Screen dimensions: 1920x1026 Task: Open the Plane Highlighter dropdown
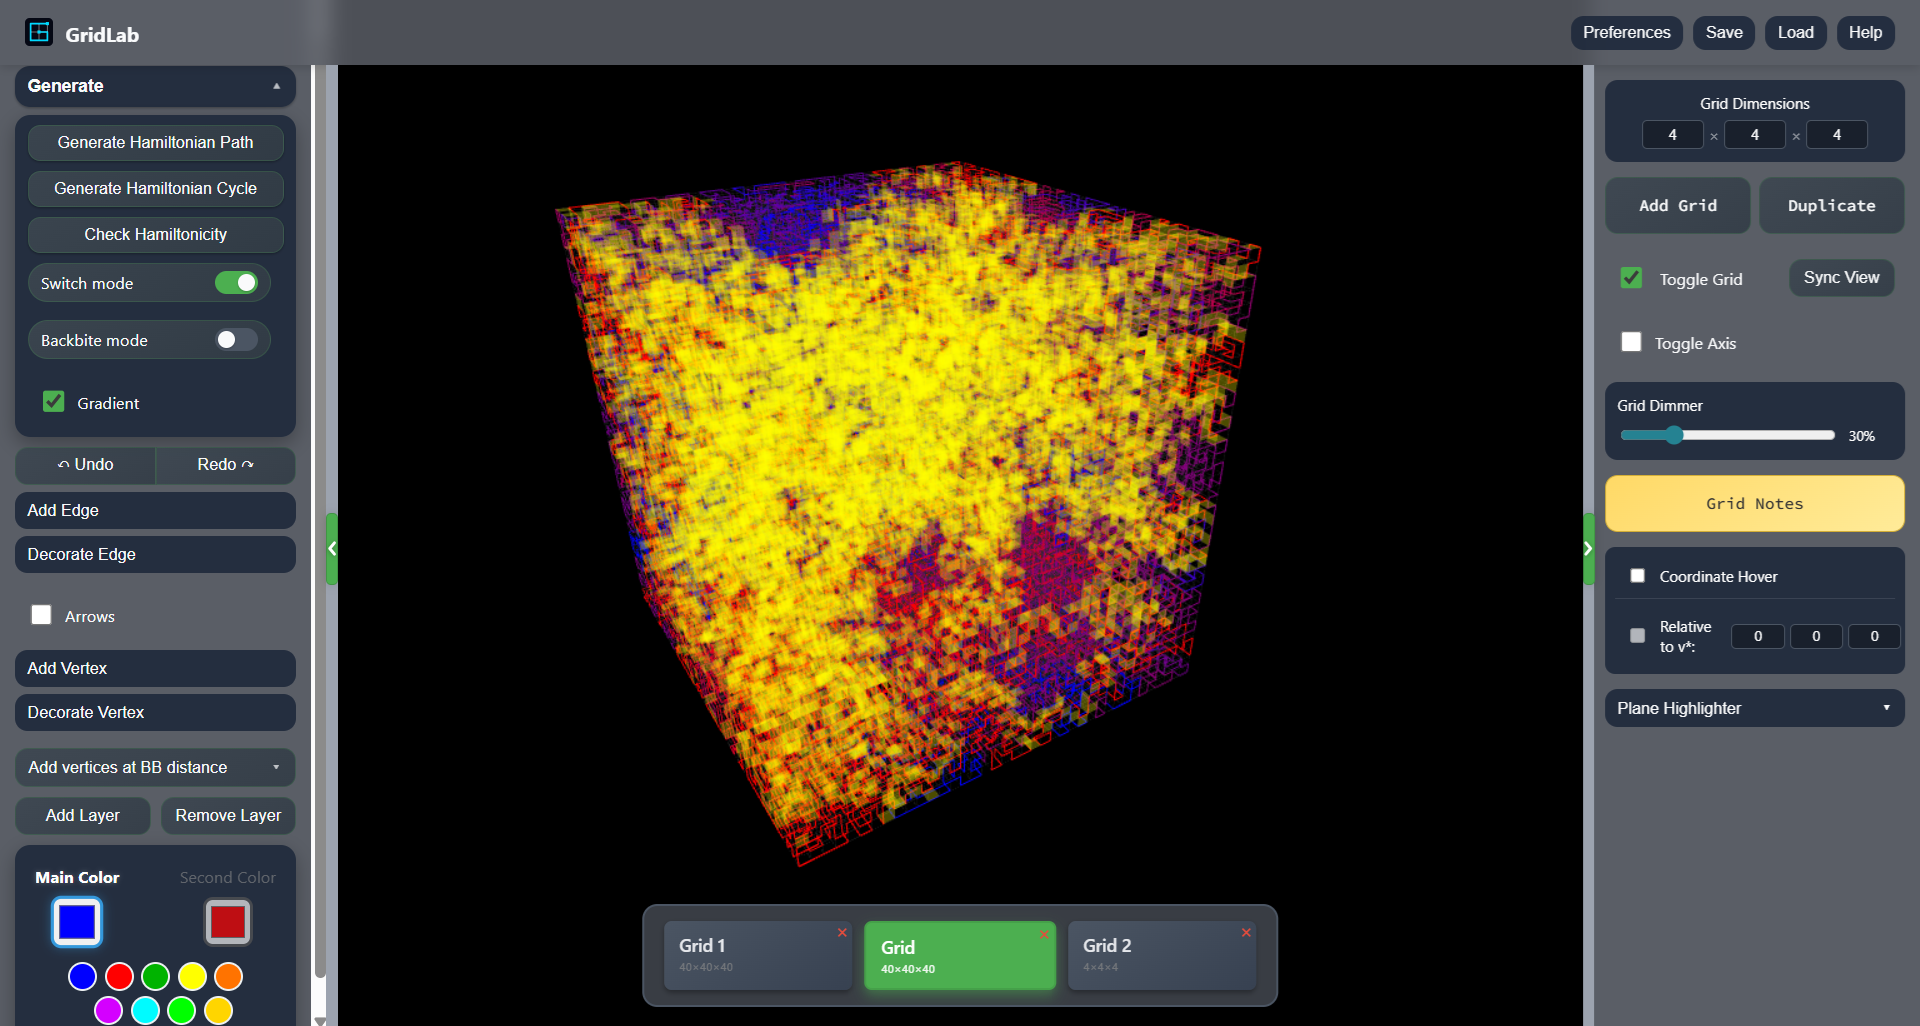(x=1754, y=708)
